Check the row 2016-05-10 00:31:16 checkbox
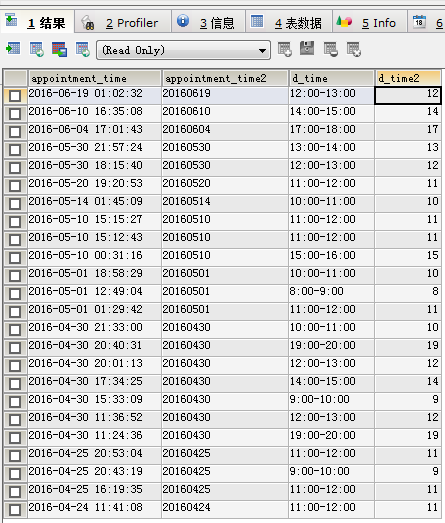This screenshot has width=445, height=523. pyautogui.click(x=15, y=258)
